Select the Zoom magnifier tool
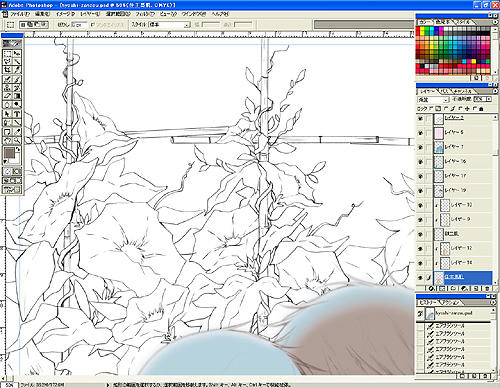This screenshot has width=500, height=388. (17, 140)
